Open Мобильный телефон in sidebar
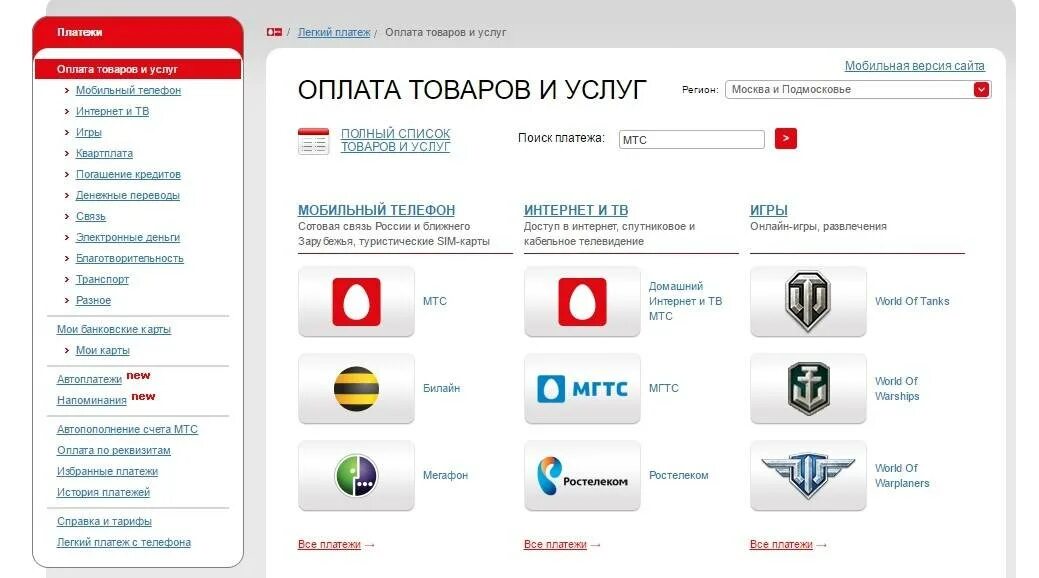 tap(128, 90)
